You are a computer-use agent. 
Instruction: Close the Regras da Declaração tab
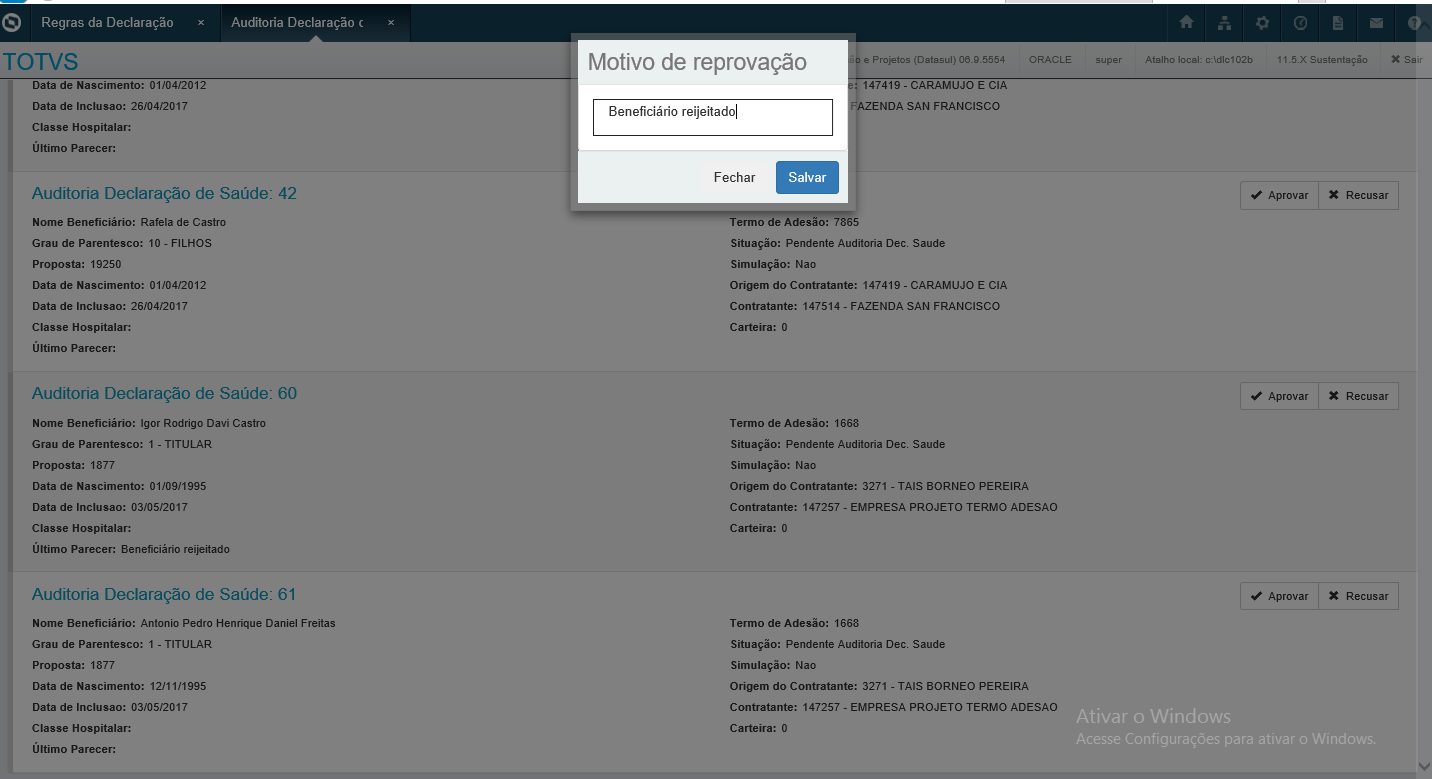201,22
